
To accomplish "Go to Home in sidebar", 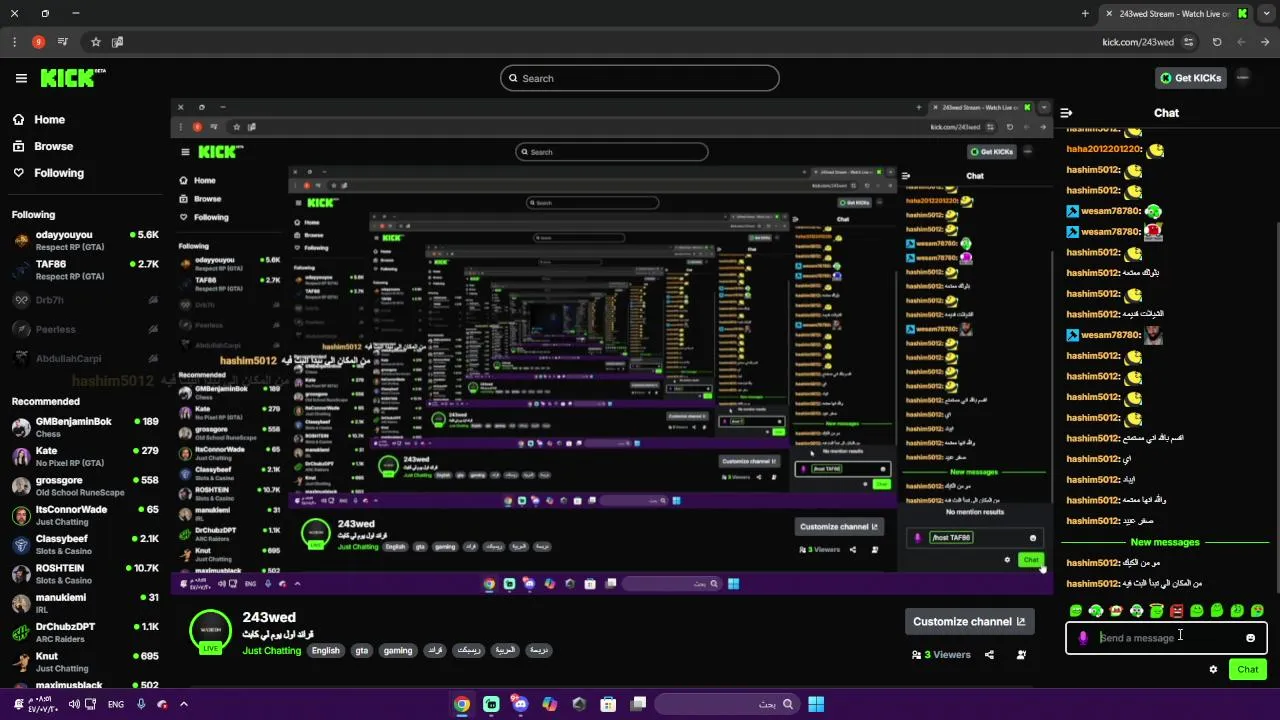I will click(39, 119).
